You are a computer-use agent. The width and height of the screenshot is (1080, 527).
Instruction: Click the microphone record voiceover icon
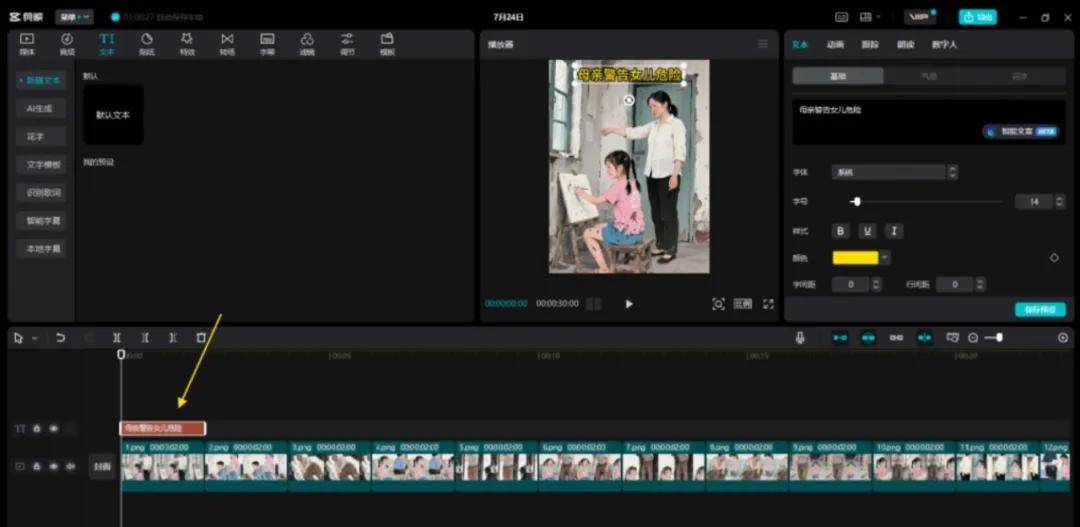point(800,338)
